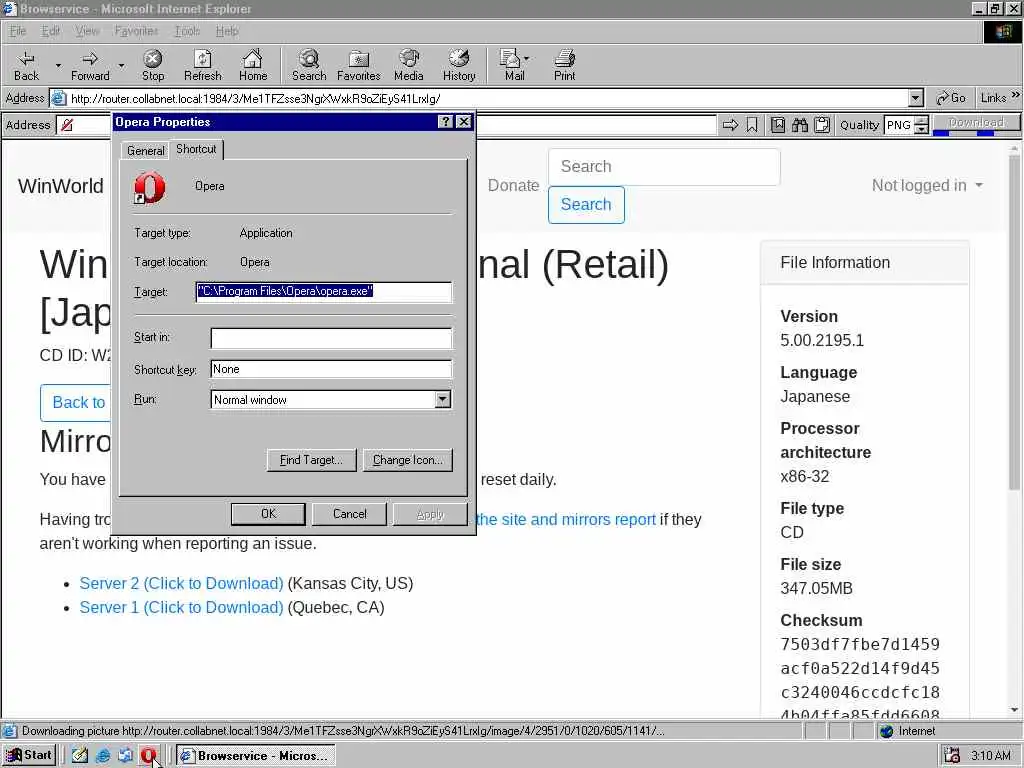Click the Browservice taskbar button
The height and width of the screenshot is (768, 1024).
coord(256,756)
